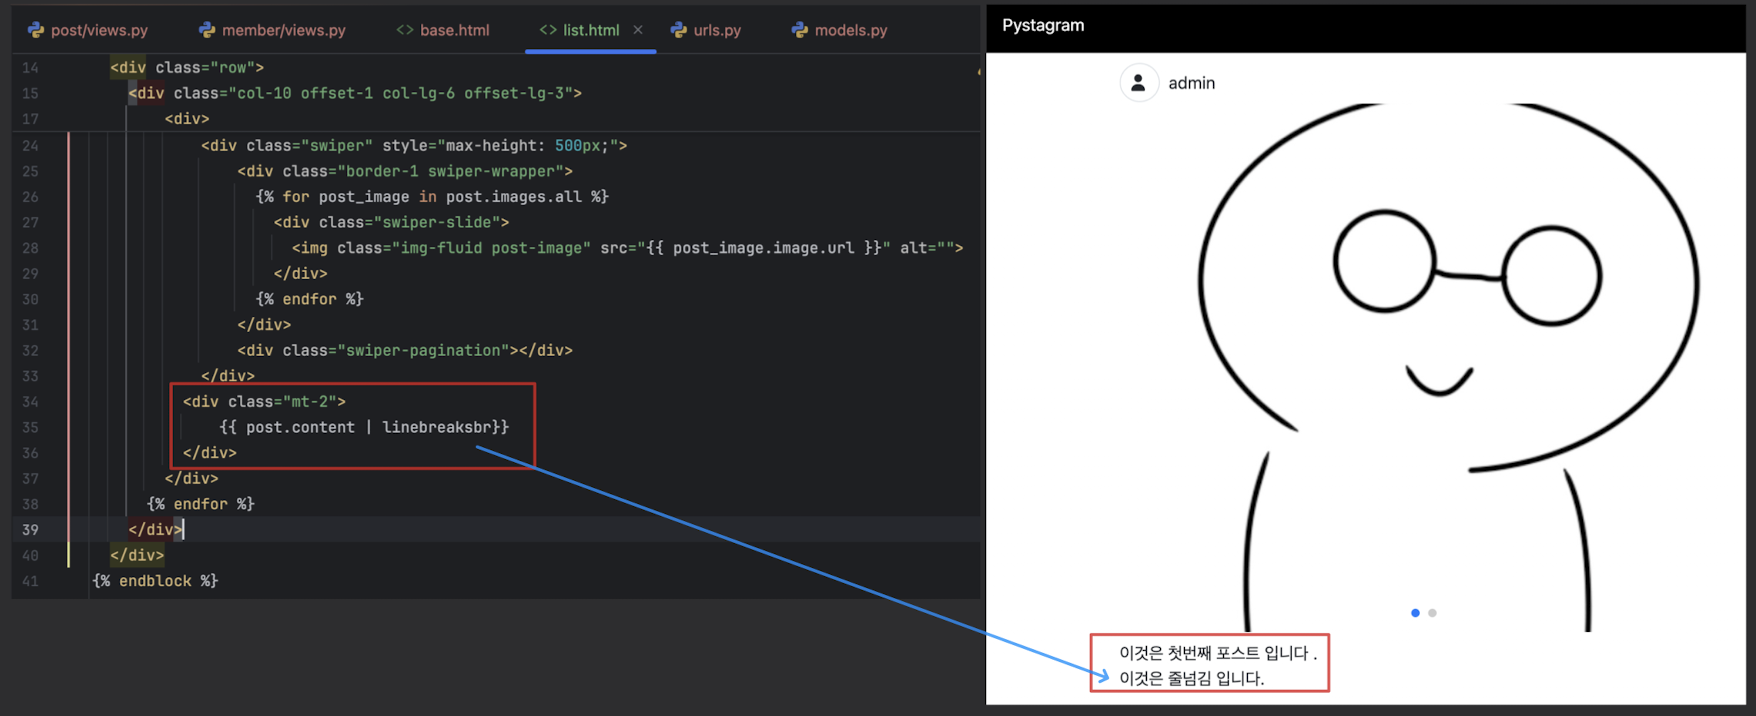
Task: Click line number 14 in the gutter
Action: point(30,68)
